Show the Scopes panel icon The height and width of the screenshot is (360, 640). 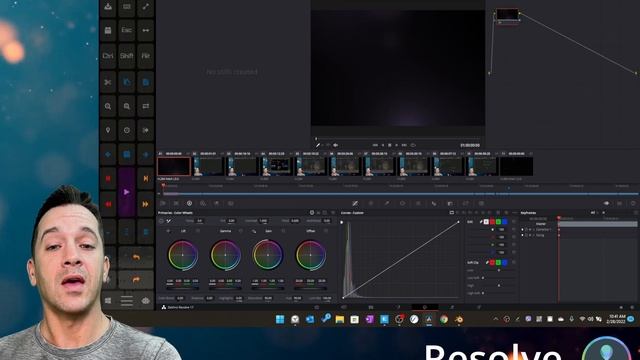point(620,203)
